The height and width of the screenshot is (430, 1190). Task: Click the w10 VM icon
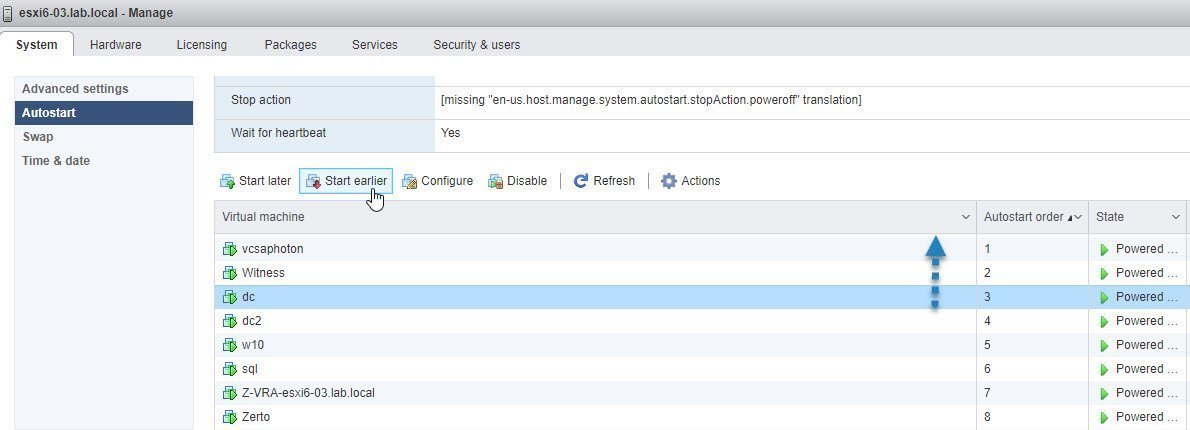click(x=230, y=345)
